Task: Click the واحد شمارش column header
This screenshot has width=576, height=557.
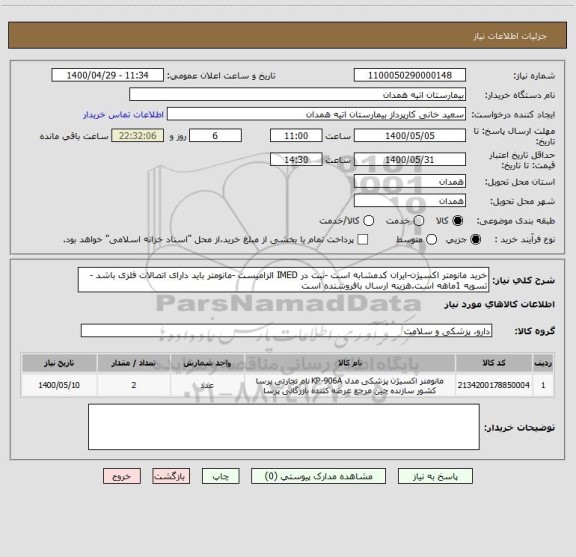Action: [x=207, y=363]
